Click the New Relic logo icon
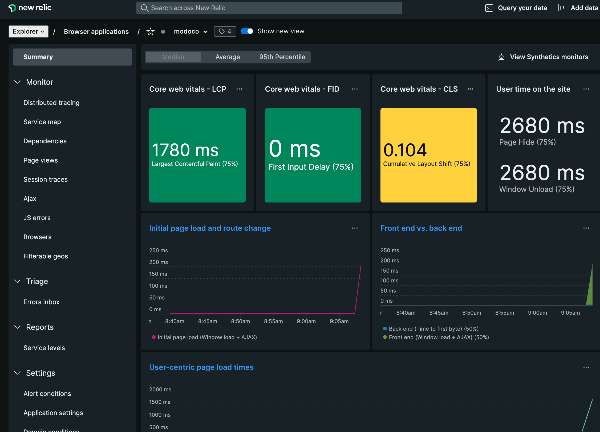Image resolution: width=600 pixels, height=432 pixels. click(12, 8)
